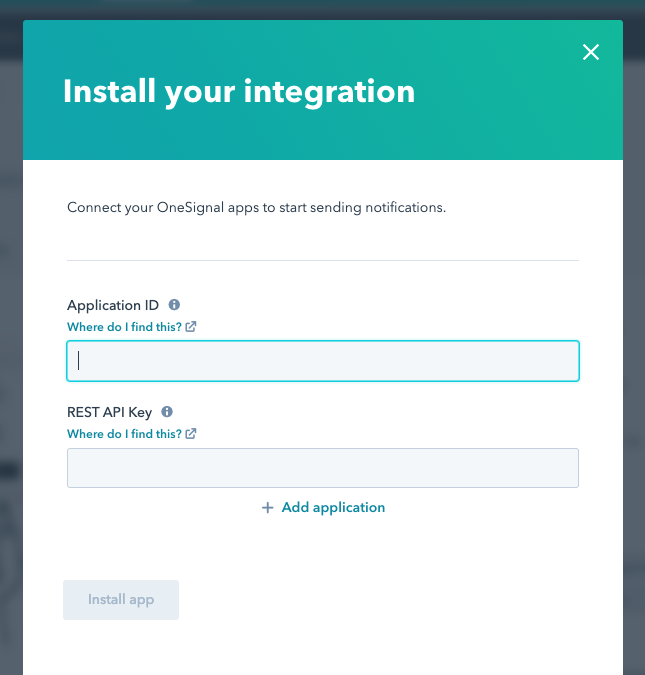Focus the Application ID input field
Viewport: 645px width, 675px height.
pyautogui.click(x=323, y=361)
